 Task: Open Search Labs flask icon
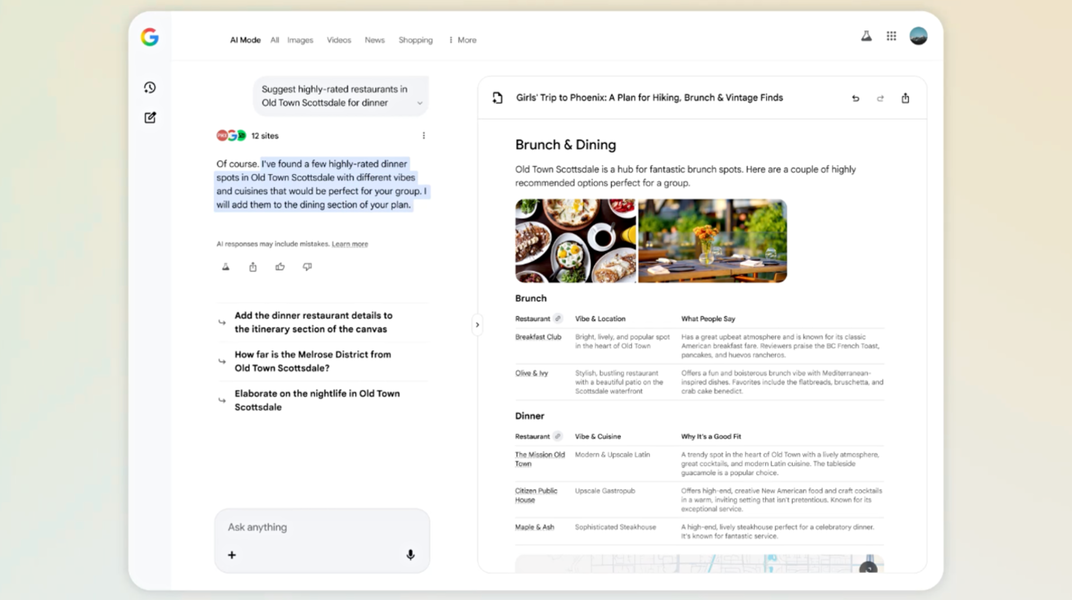866,36
